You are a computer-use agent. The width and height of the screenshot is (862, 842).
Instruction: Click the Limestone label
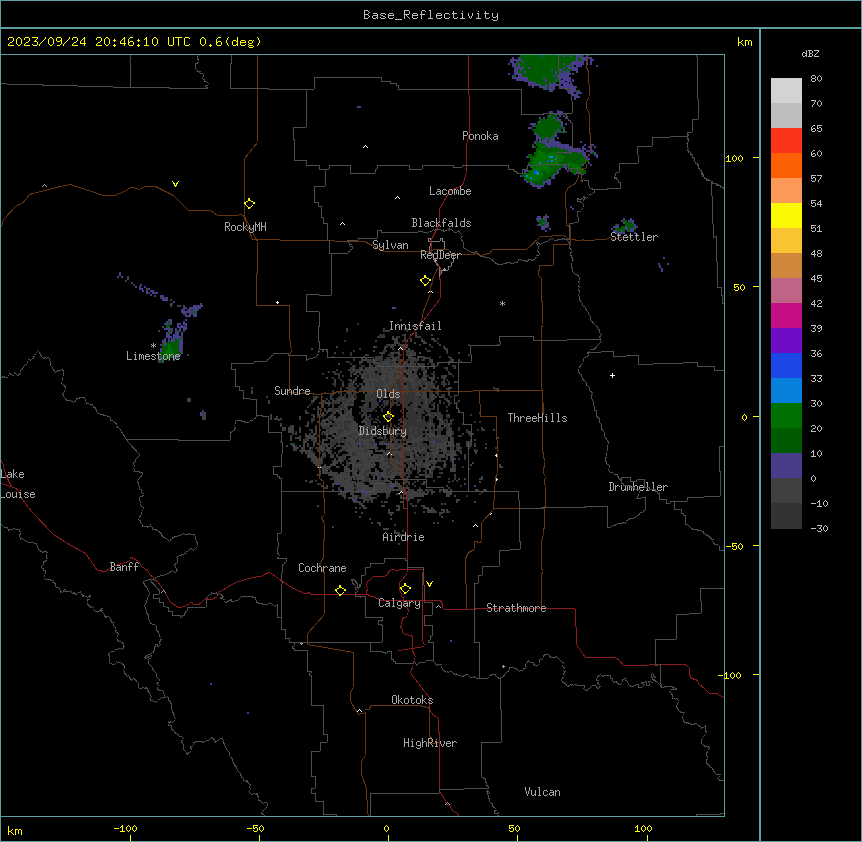[153, 356]
